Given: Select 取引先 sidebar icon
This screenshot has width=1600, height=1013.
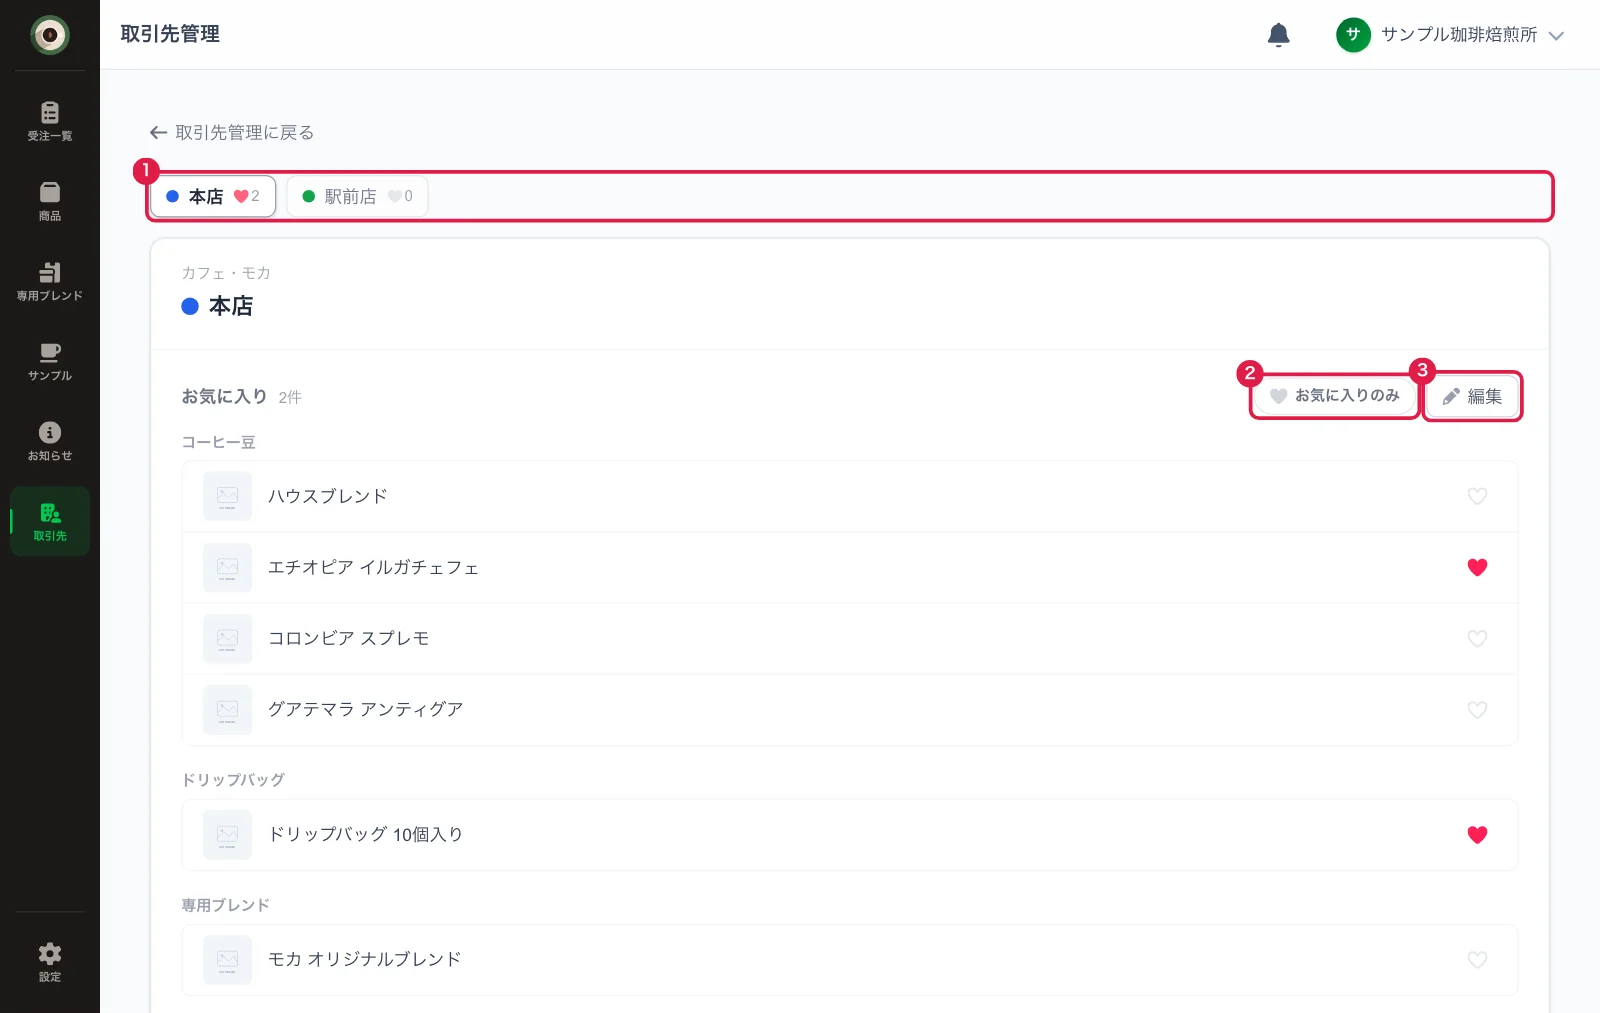Looking at the screenshot, I should (x=49, y=521).
